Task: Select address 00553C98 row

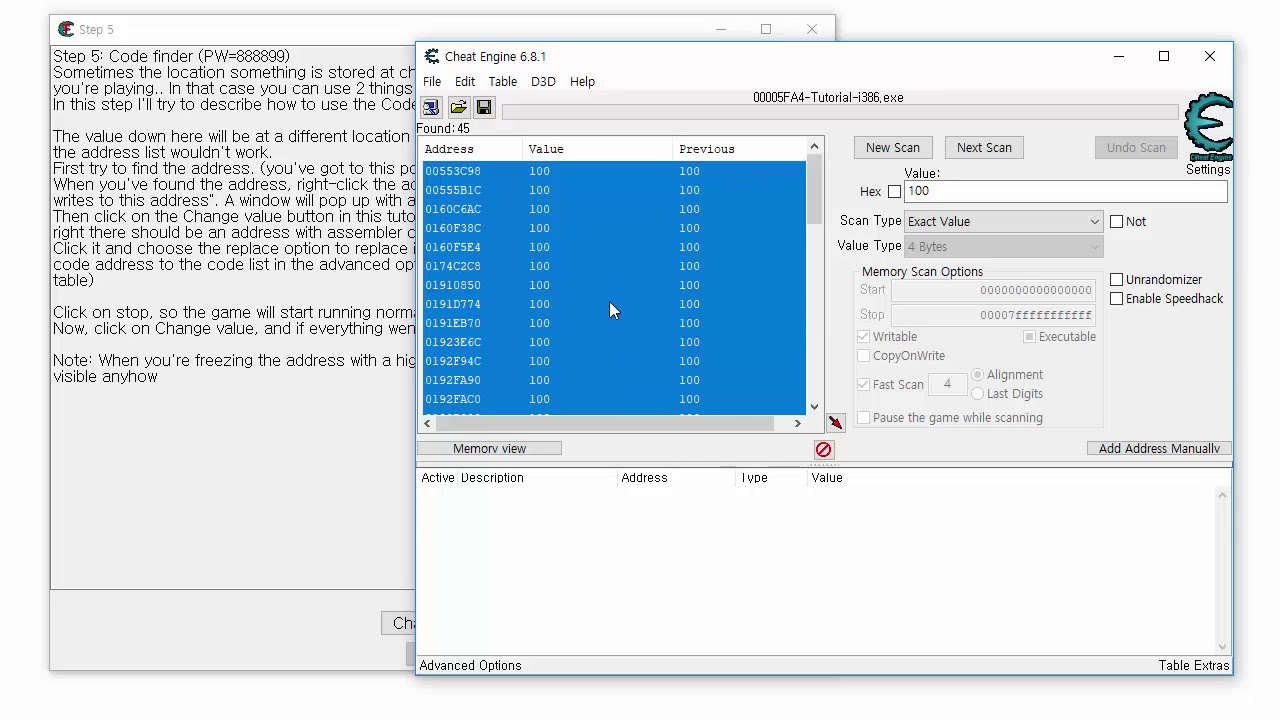Action: point(613,172)
